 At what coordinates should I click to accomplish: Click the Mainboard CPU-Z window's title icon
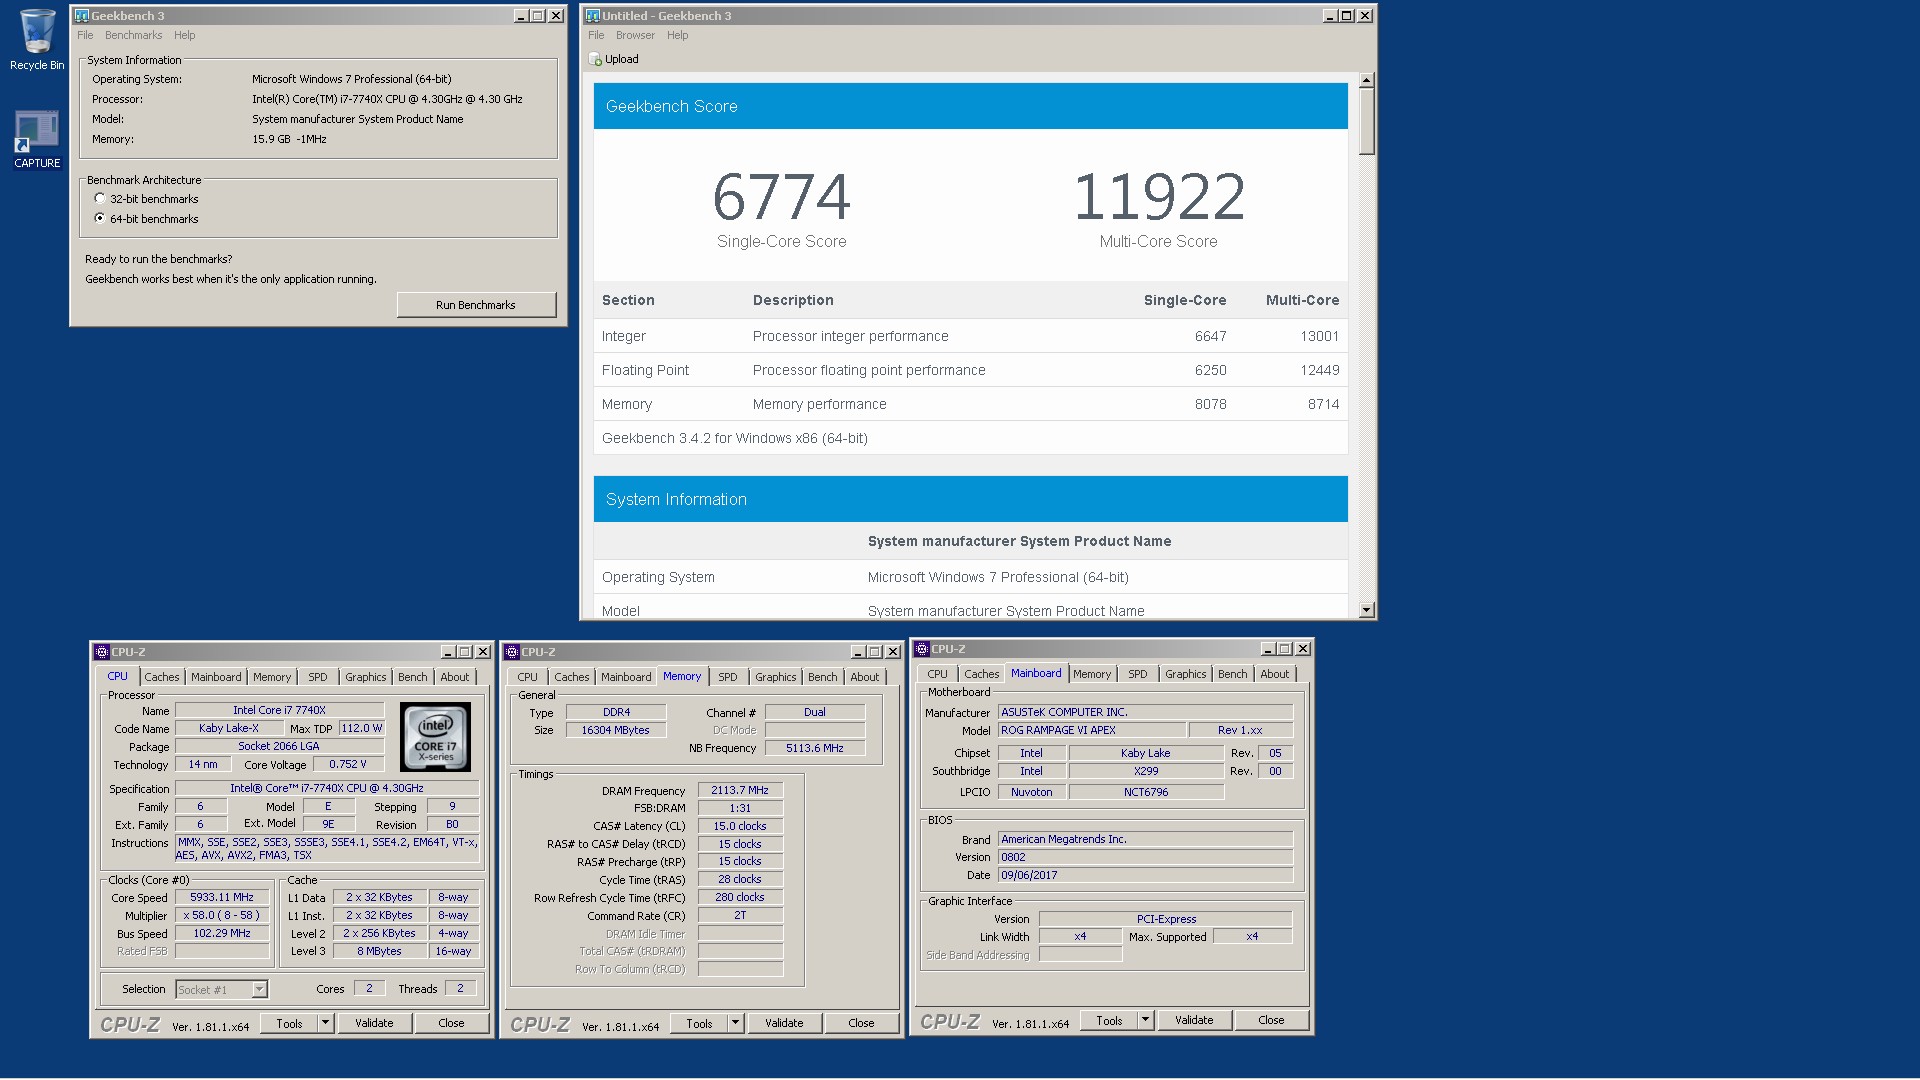tap(922, 649)
